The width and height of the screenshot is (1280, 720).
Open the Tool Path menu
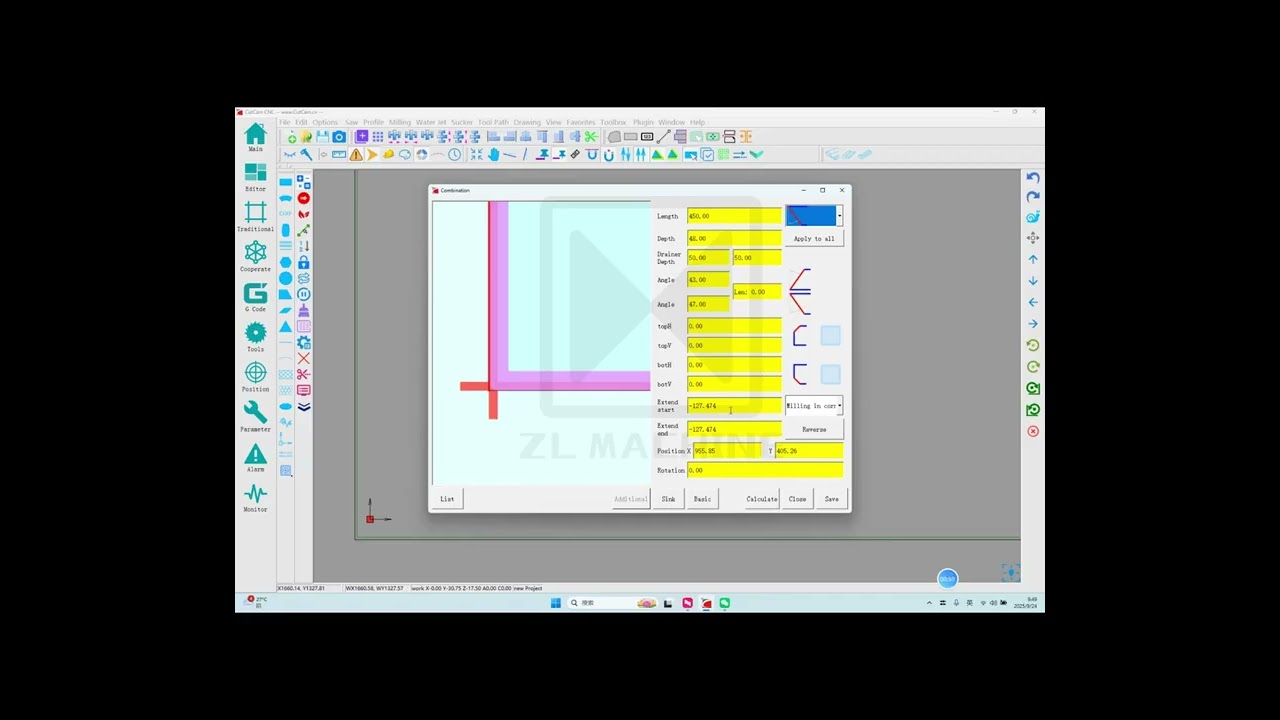point(493,122)
